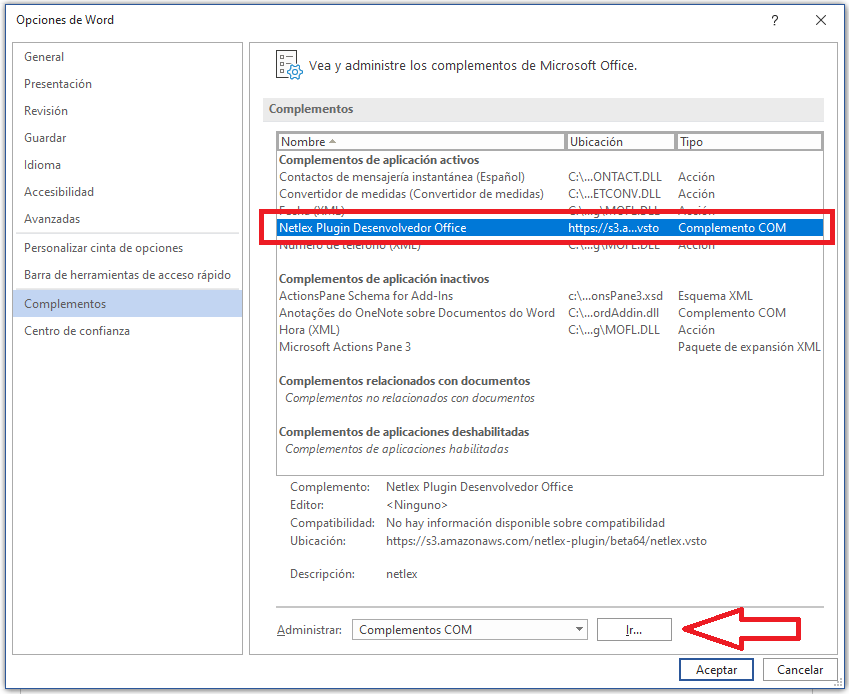
Task: Click c:\...onsPane3.xsd location cell
Action: pos(615,296)
